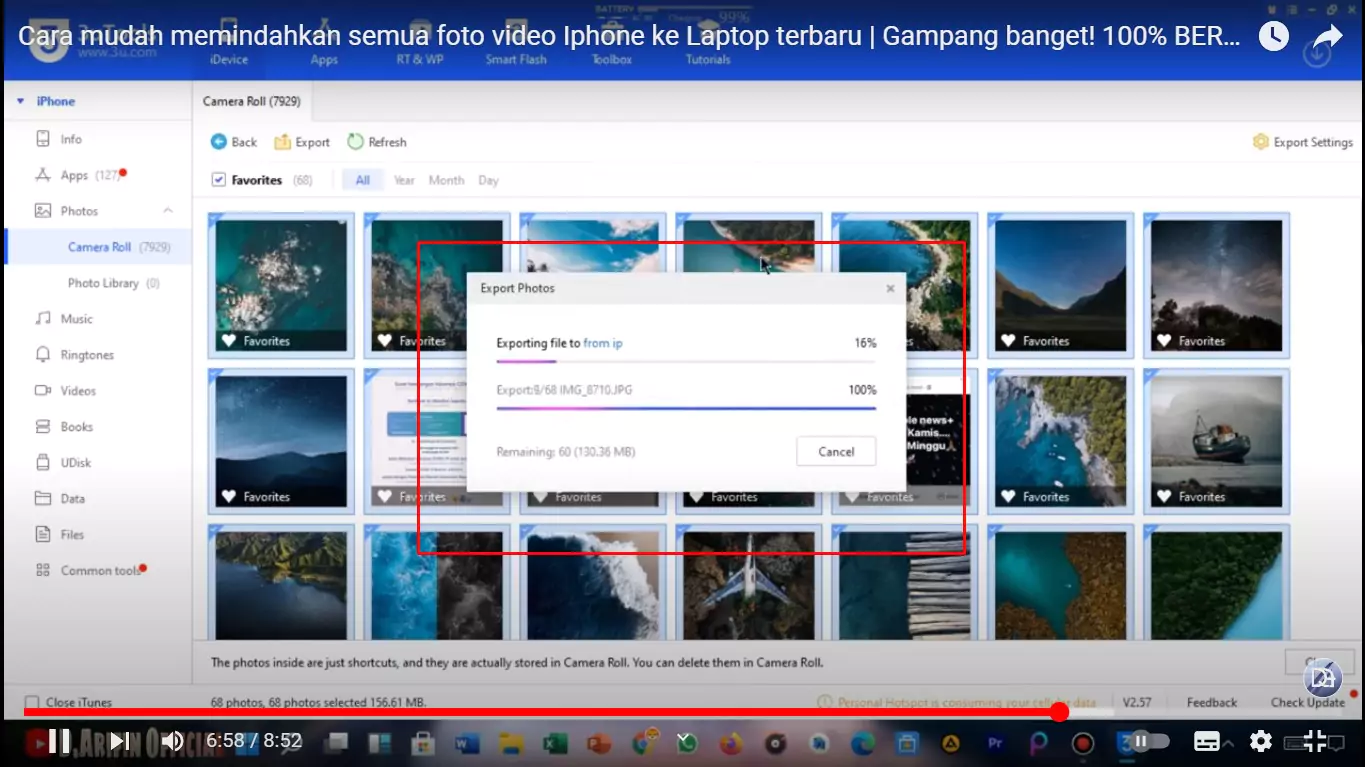1365x767 pixels.
Task: Open Firefox on the recorded taskbar
Action: coord(731,743)
